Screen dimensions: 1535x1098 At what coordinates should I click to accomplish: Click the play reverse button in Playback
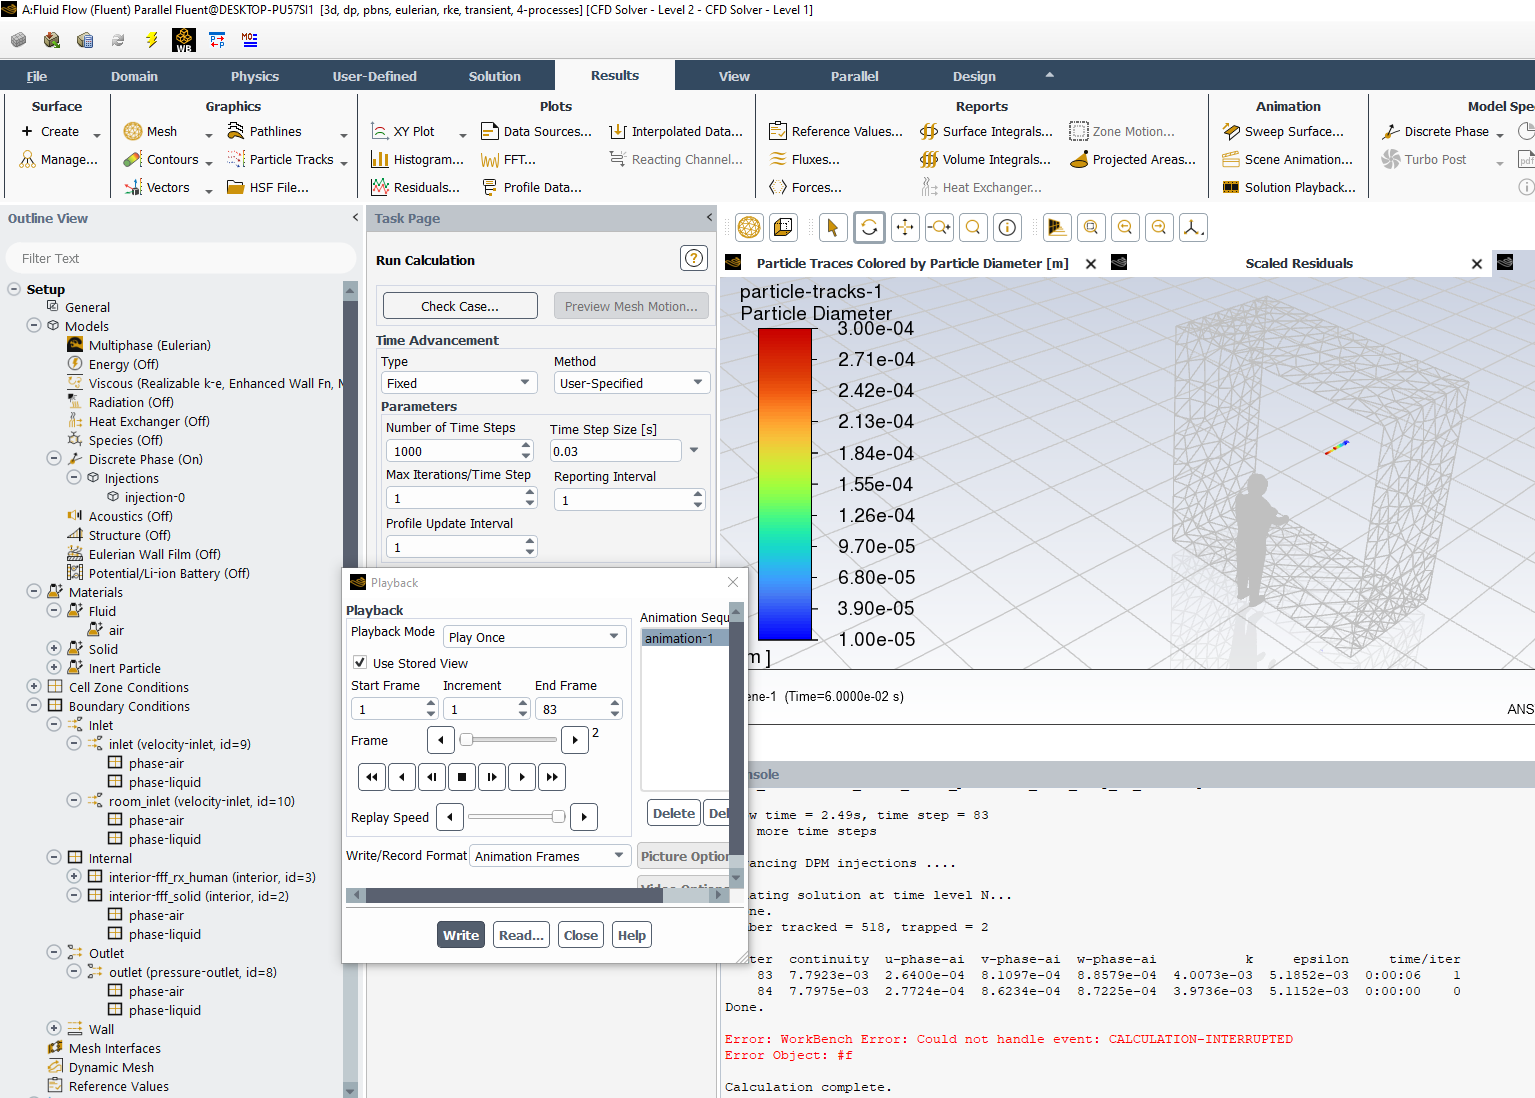coord(401,776)
